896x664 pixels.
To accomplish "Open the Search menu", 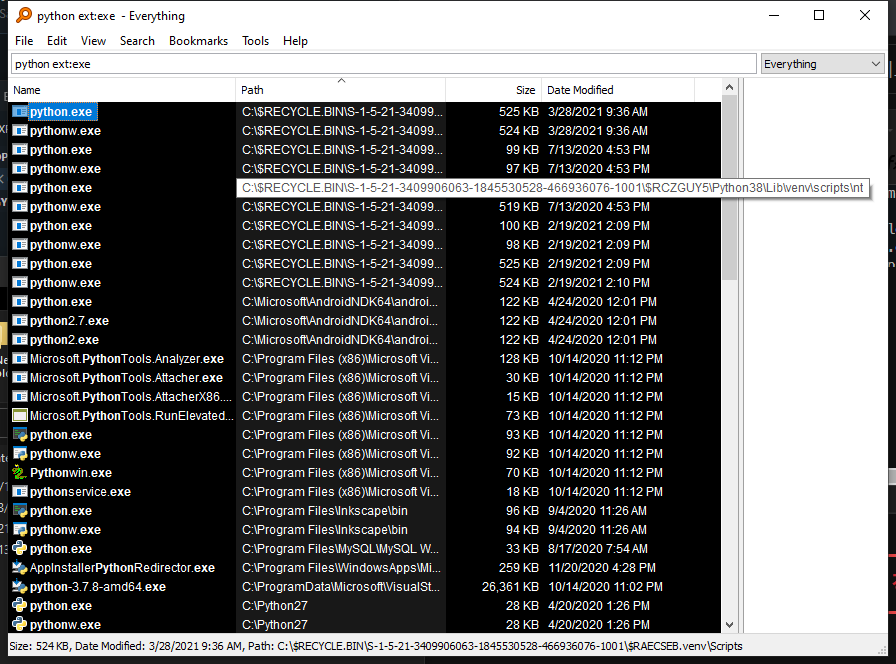I will click(137, 41).
